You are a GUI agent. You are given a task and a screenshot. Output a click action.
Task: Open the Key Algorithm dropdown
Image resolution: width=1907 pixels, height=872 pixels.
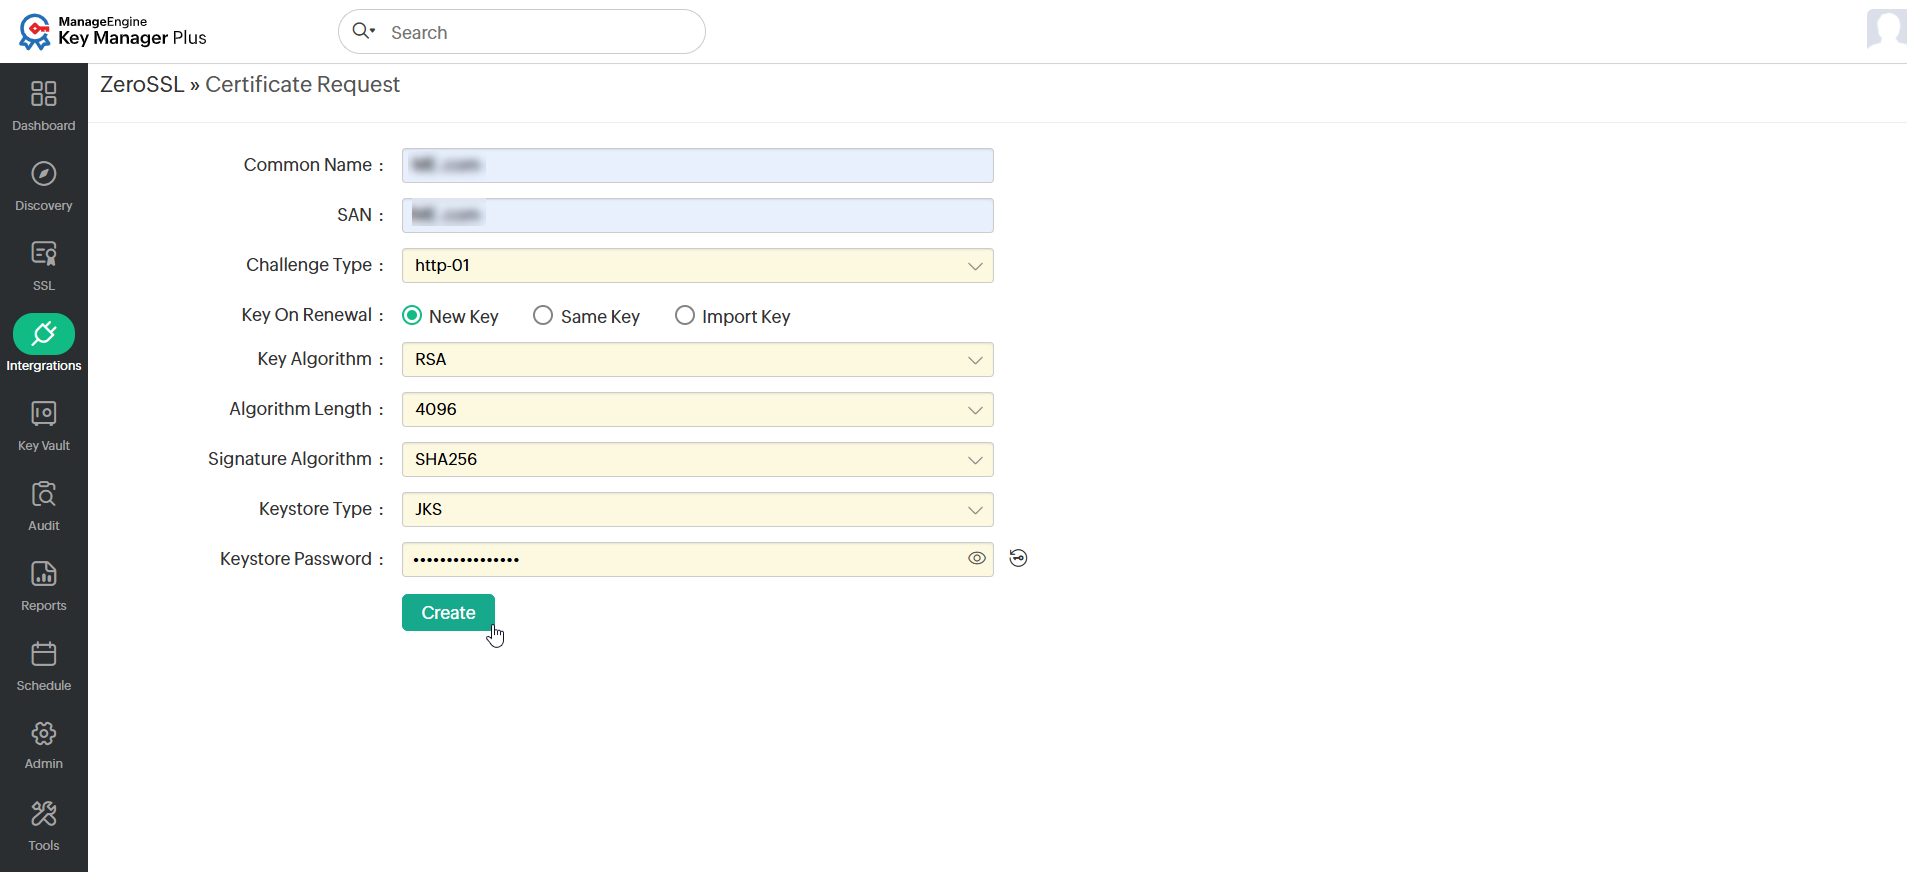click(698, 359)
